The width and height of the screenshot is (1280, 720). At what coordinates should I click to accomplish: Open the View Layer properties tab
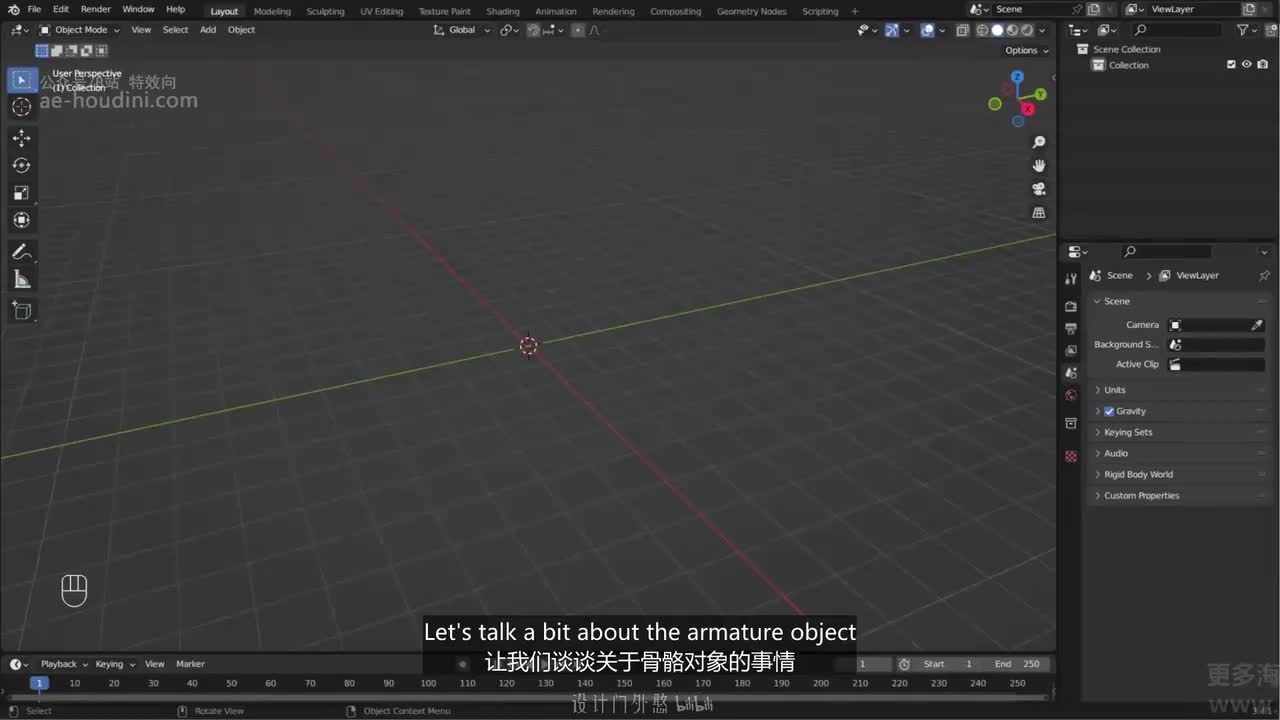(1071, 350)
